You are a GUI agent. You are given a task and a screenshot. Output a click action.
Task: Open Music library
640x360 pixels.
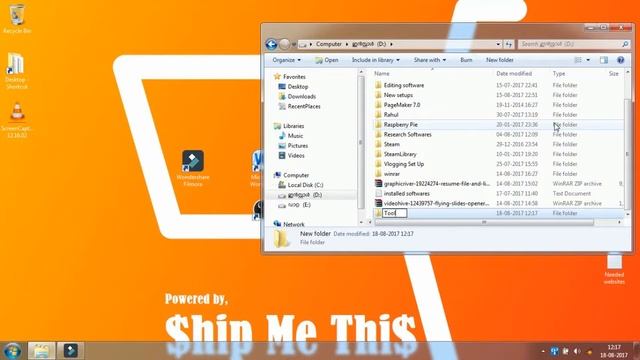tap(291, 136)
